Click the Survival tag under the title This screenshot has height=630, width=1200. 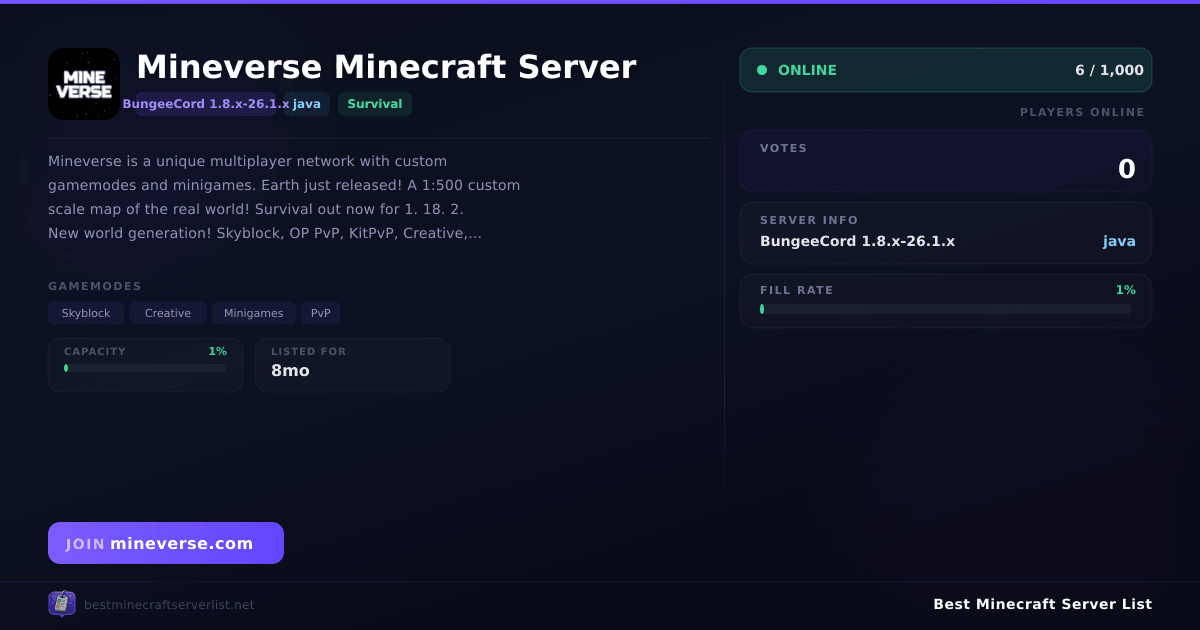(375, 104)
